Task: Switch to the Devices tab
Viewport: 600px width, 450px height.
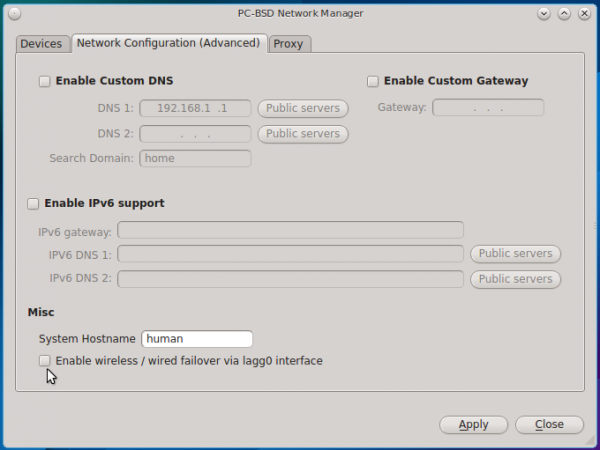Action: pyautogui.click(x=42, y=44)
